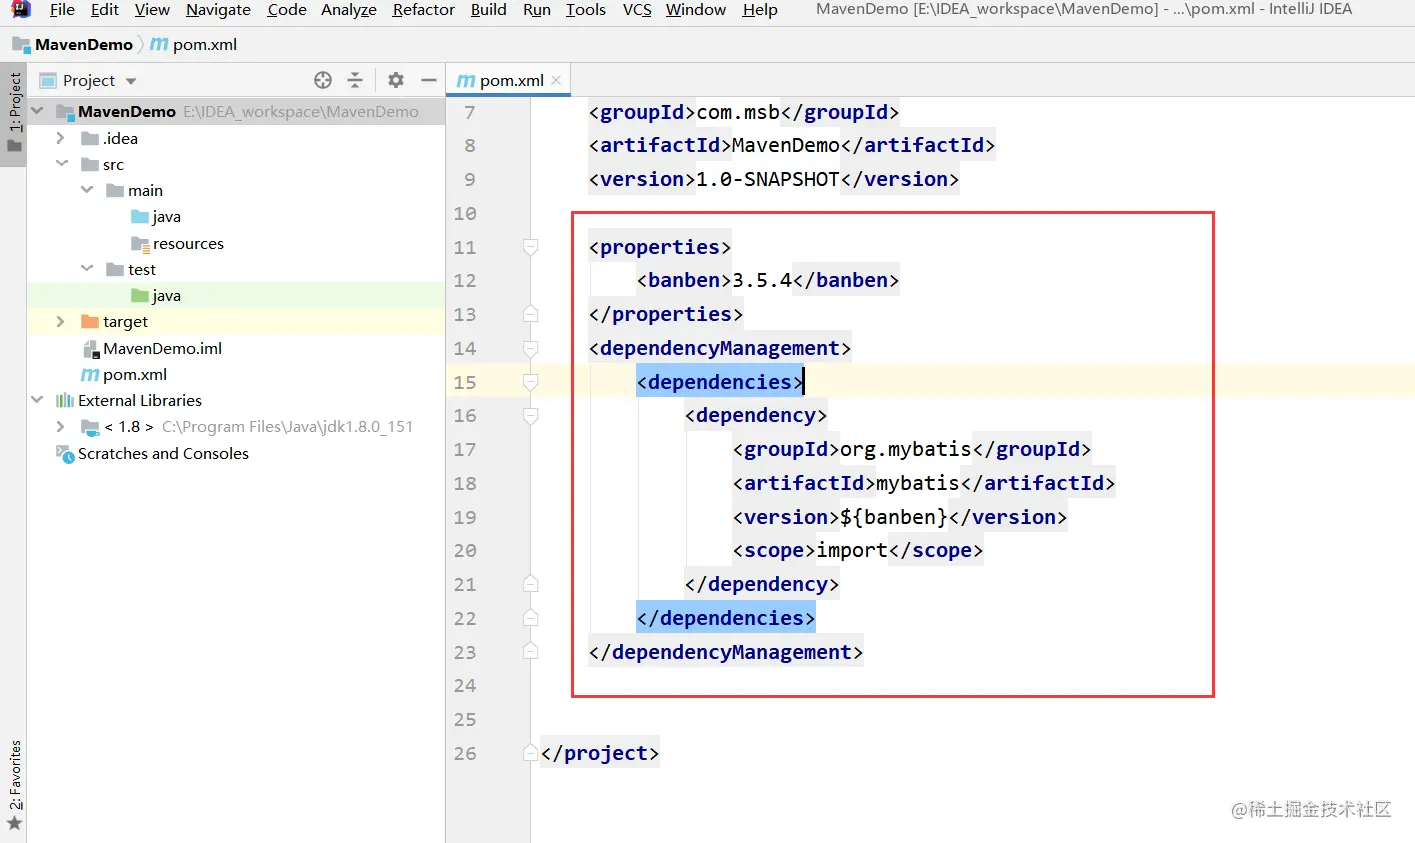
Task: Click the .idea folder icon
Action: click(x=90, y=138)
